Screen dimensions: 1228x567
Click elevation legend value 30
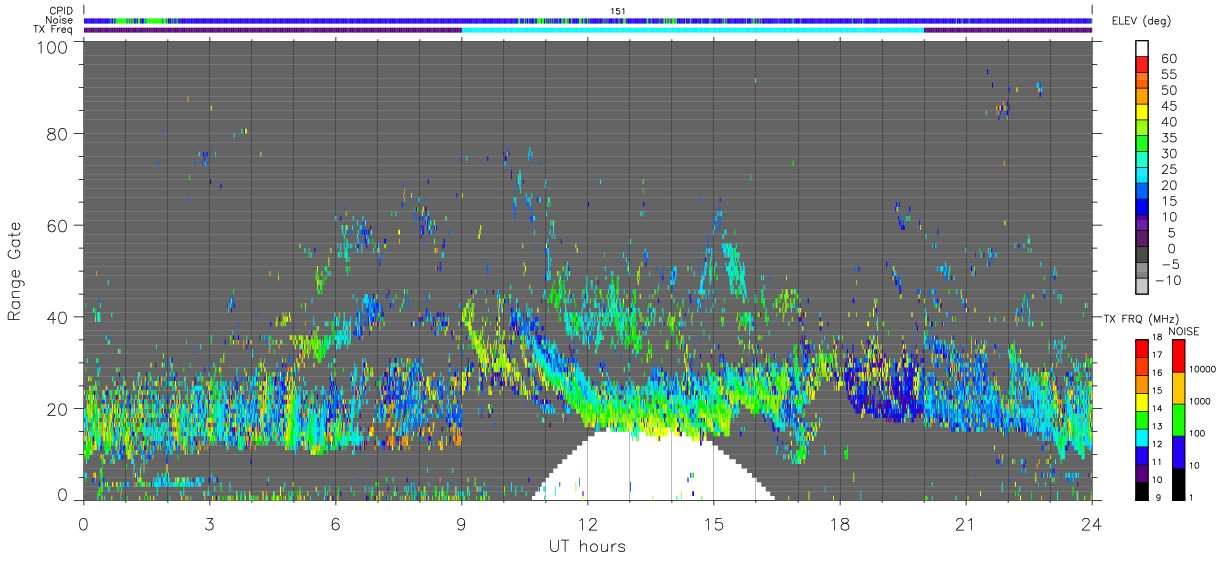pos(1168,154)
